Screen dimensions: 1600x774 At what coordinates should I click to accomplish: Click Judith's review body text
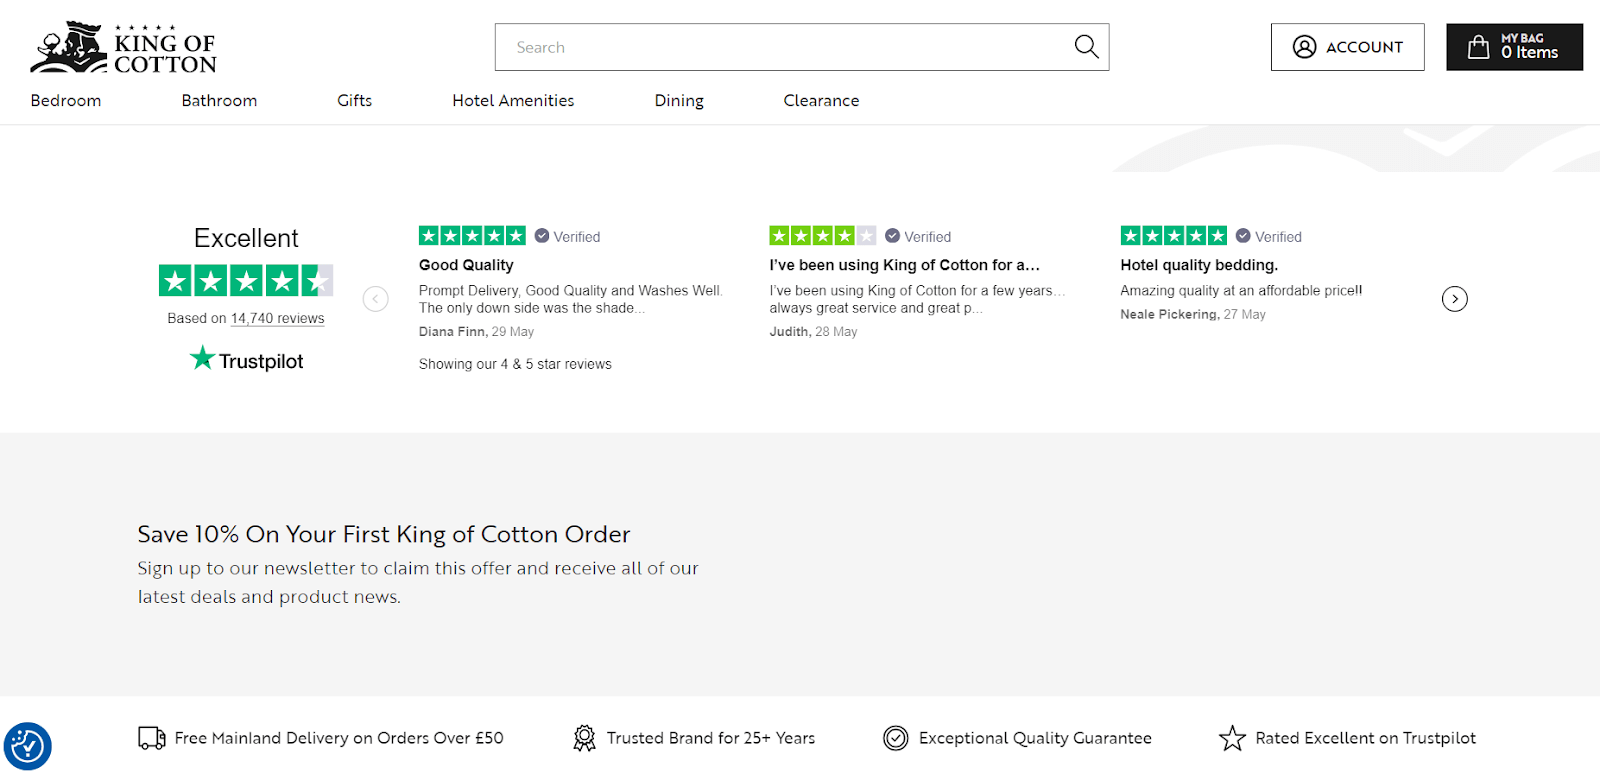[x=917, y=299]
